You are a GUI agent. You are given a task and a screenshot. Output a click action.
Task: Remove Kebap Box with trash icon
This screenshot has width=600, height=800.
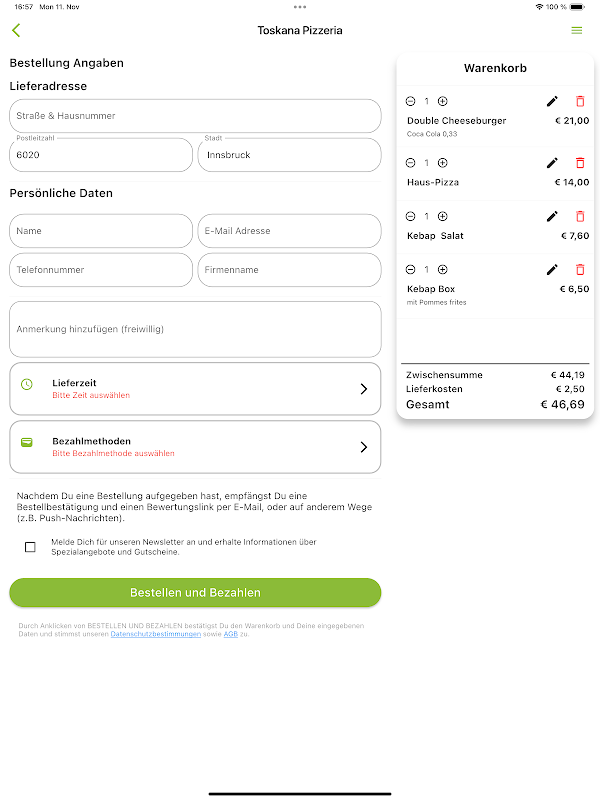pyautogui.click(x=580, y=269)
